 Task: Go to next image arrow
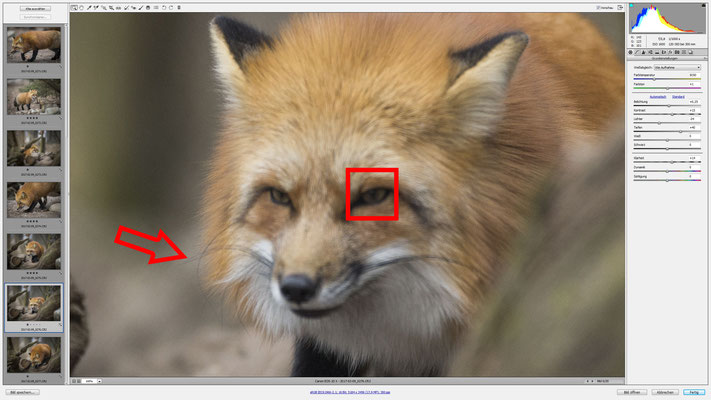pos(593,381)
